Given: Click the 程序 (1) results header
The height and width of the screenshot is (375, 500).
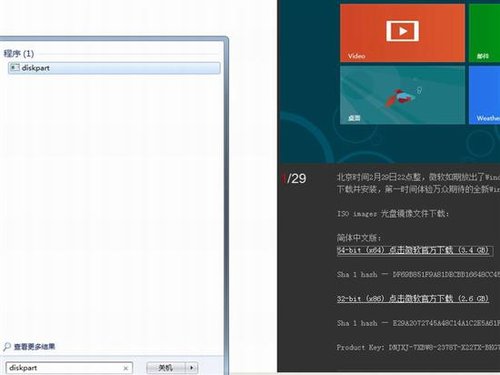Looking at the screenshot, I should click(19, 53).
